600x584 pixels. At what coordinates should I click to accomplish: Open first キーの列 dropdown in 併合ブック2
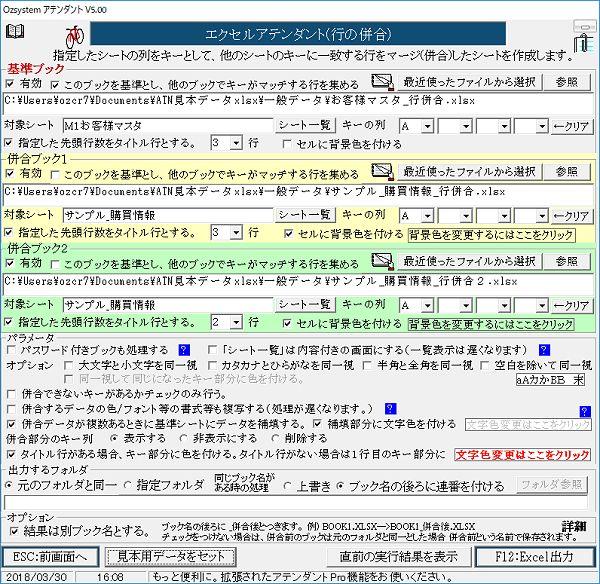point(427,305)
